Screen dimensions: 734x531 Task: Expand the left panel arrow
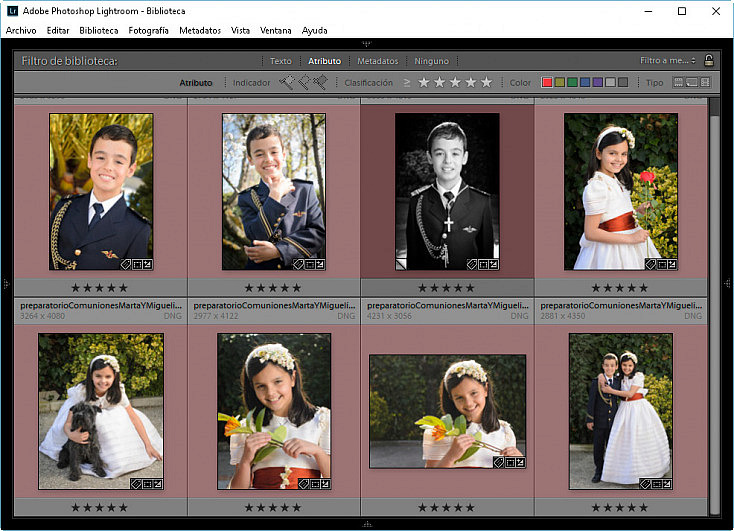(6, 284)
